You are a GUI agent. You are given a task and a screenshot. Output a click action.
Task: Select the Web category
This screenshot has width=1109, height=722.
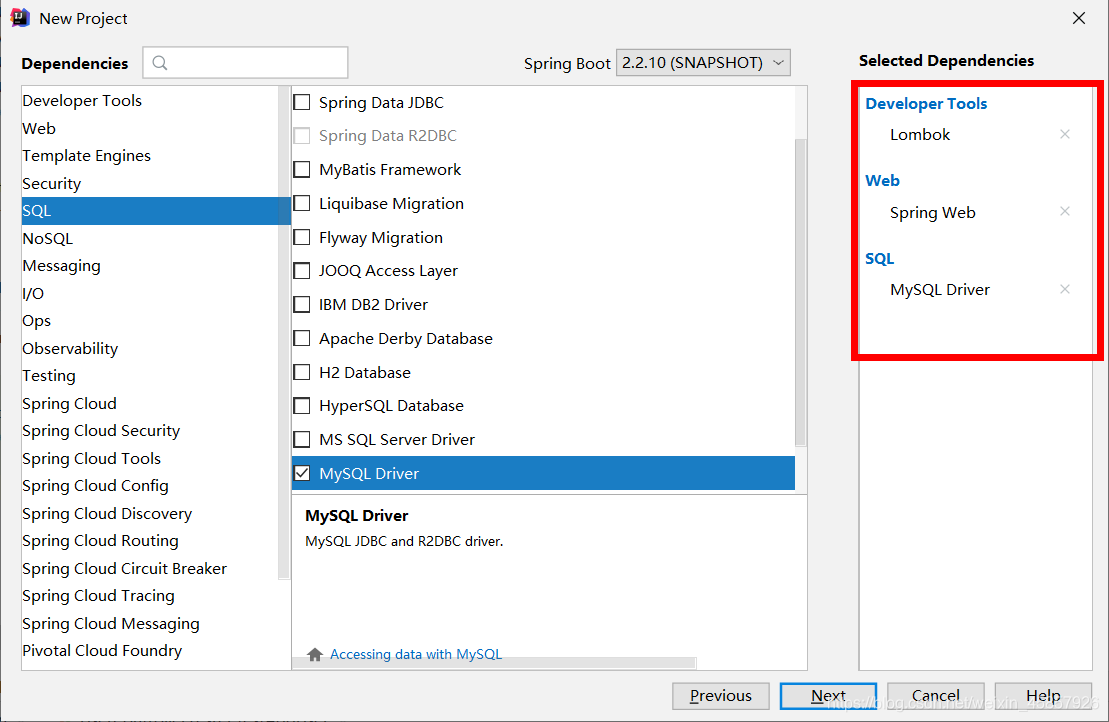tap(39, 129)
